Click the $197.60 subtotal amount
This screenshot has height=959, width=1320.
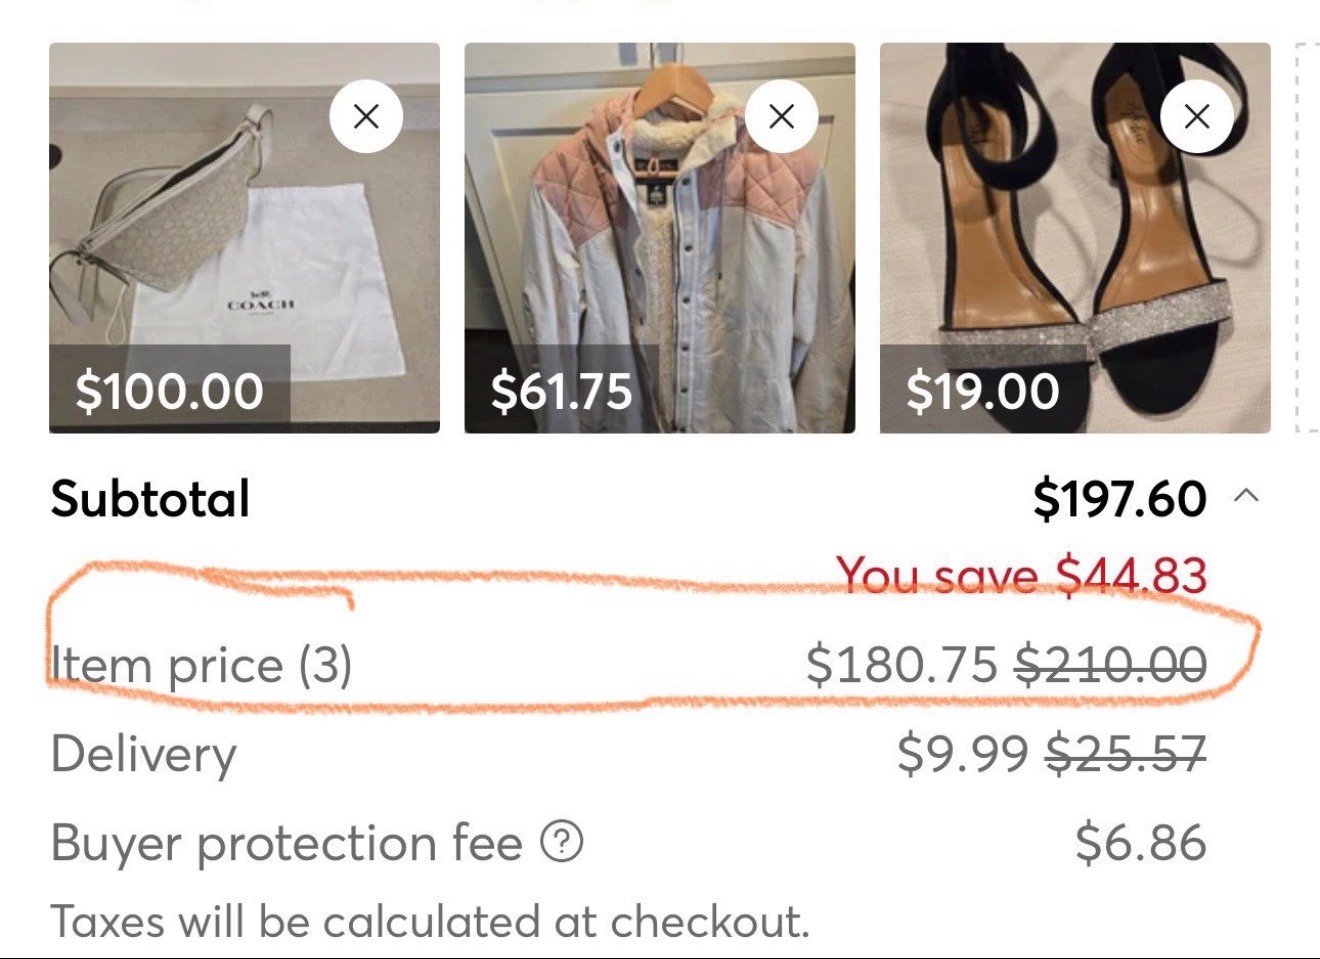[x=1119, y=498]
